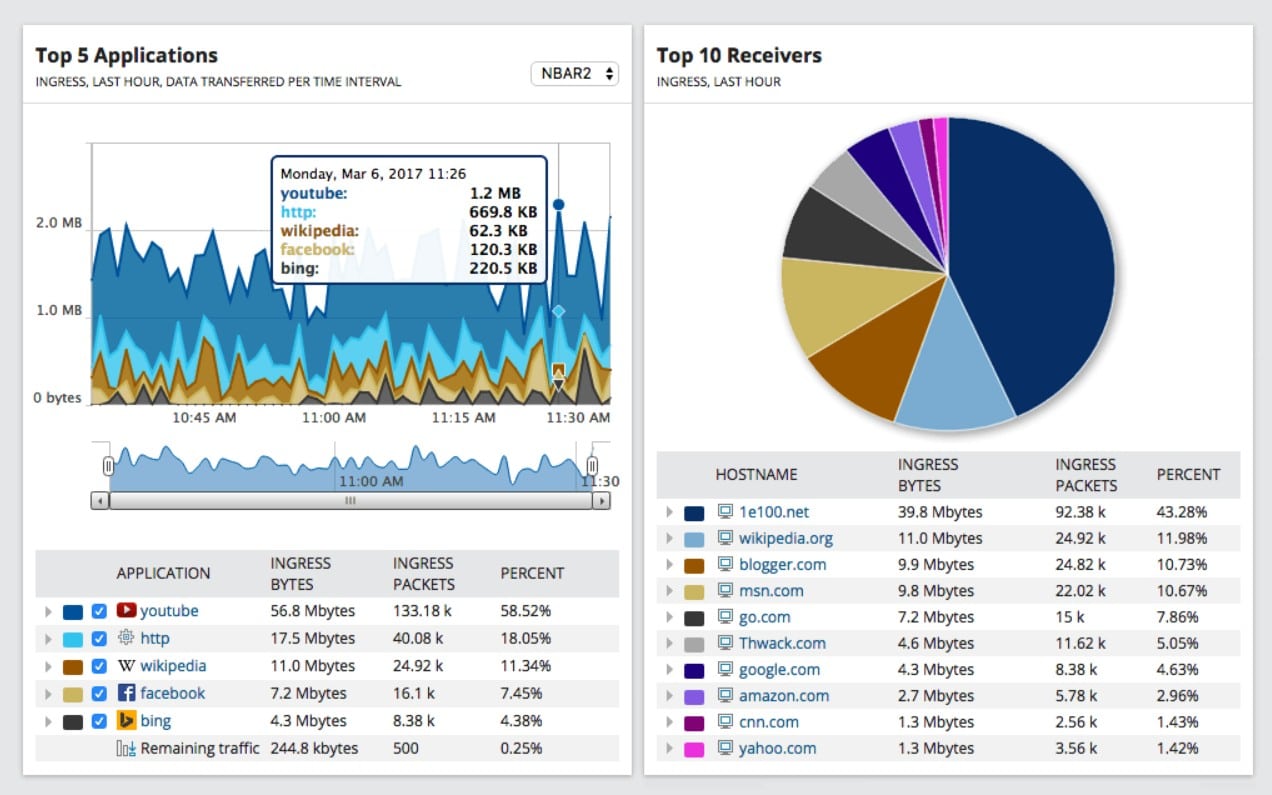Click the Wikipedia W icon
1272x795 pixels.
pos(126,666)
